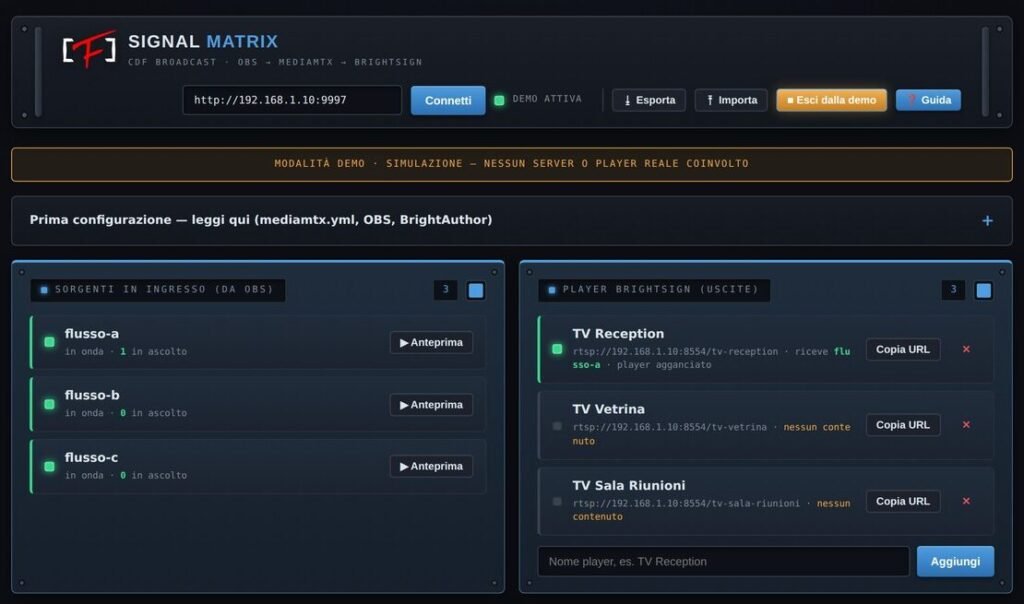Copy URL for TV Reception
Image resolution: width=1024 pixels, height=604 pixels.
(903, 349)
